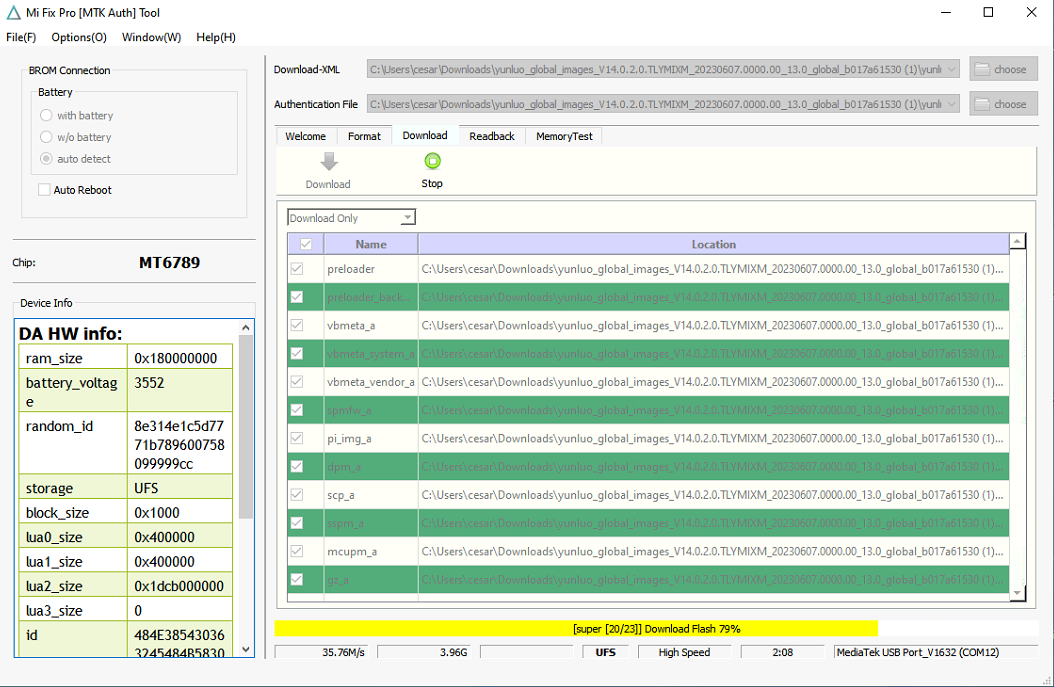The width and height of the screenshot is (1054, 687).
Task: Click the Mi Fix Pro app logo
Action: (x=13, y=13)
